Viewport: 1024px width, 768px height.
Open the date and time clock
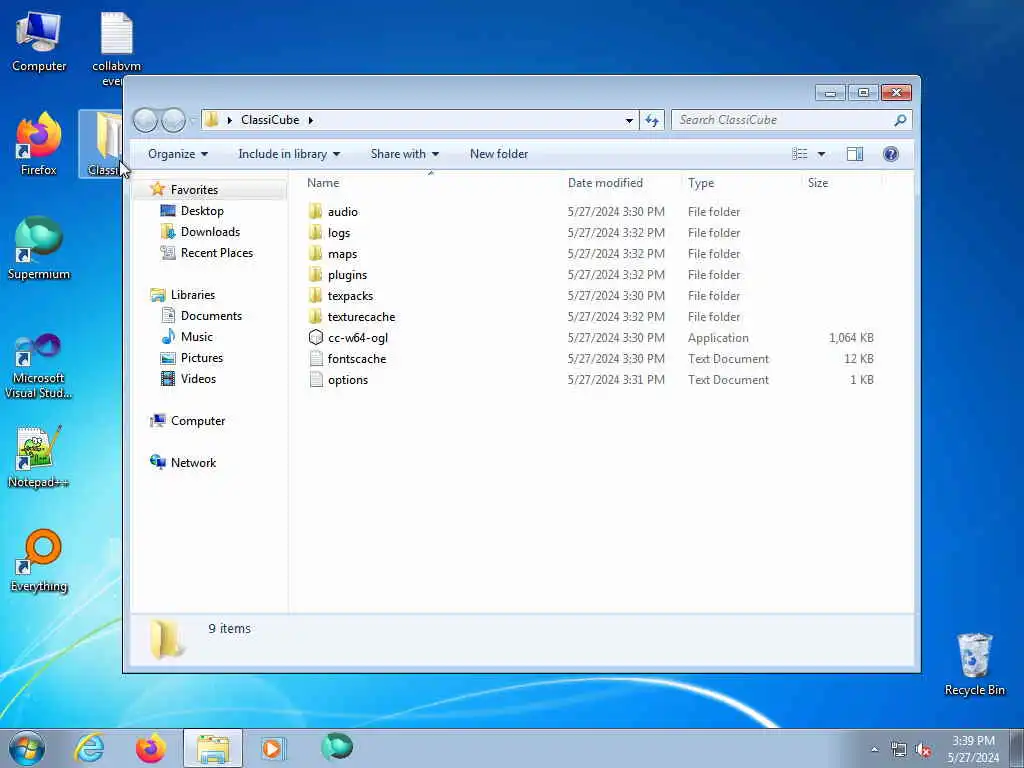[973, 749]
